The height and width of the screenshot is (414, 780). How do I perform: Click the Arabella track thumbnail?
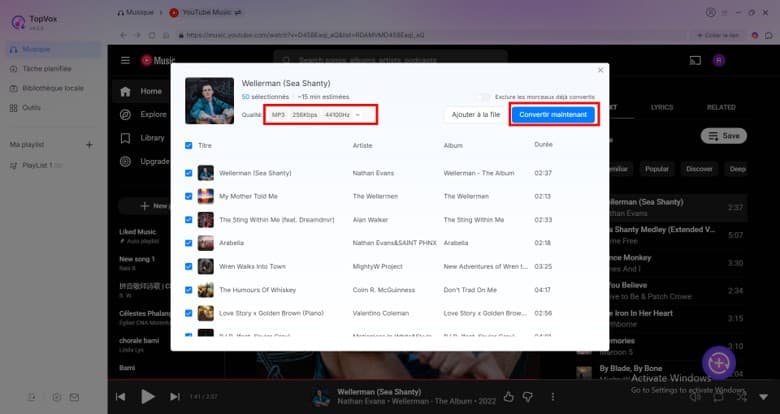coord(205,243)
